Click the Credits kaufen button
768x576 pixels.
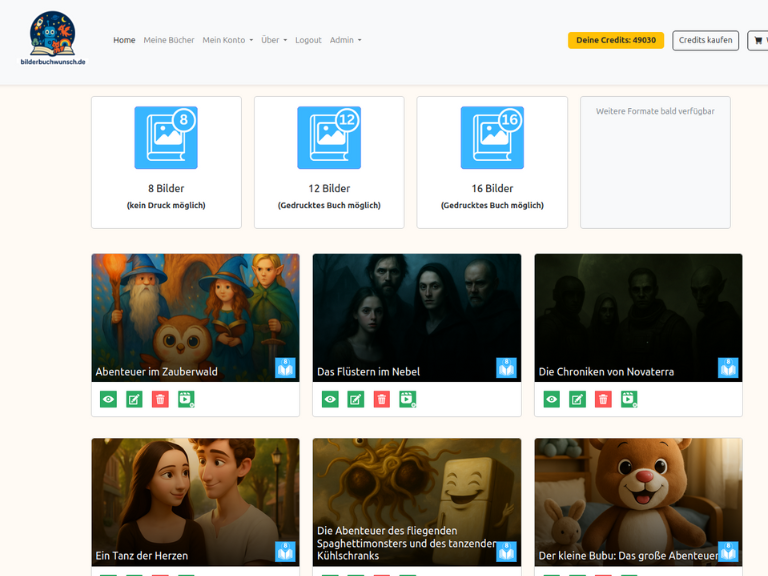point(705,40)
